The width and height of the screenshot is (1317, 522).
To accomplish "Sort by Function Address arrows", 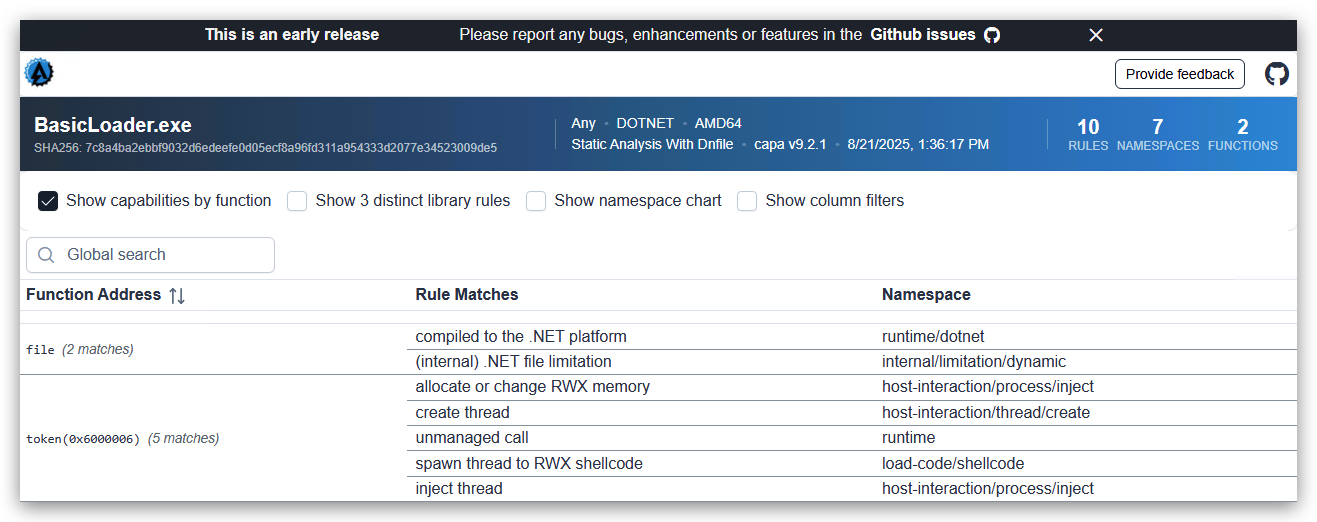I will click(177, 295).
